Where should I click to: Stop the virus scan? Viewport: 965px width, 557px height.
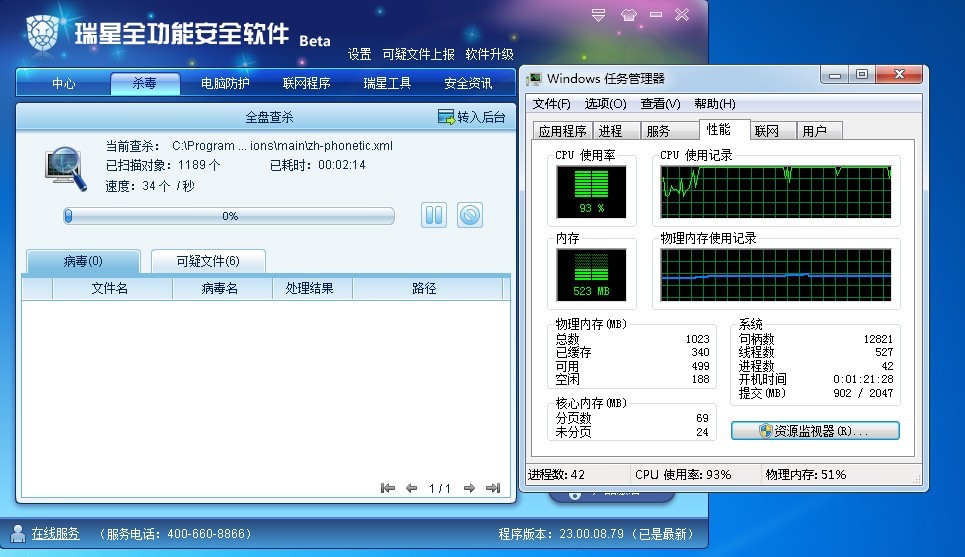pyautogui.click(x=470, y=215)
